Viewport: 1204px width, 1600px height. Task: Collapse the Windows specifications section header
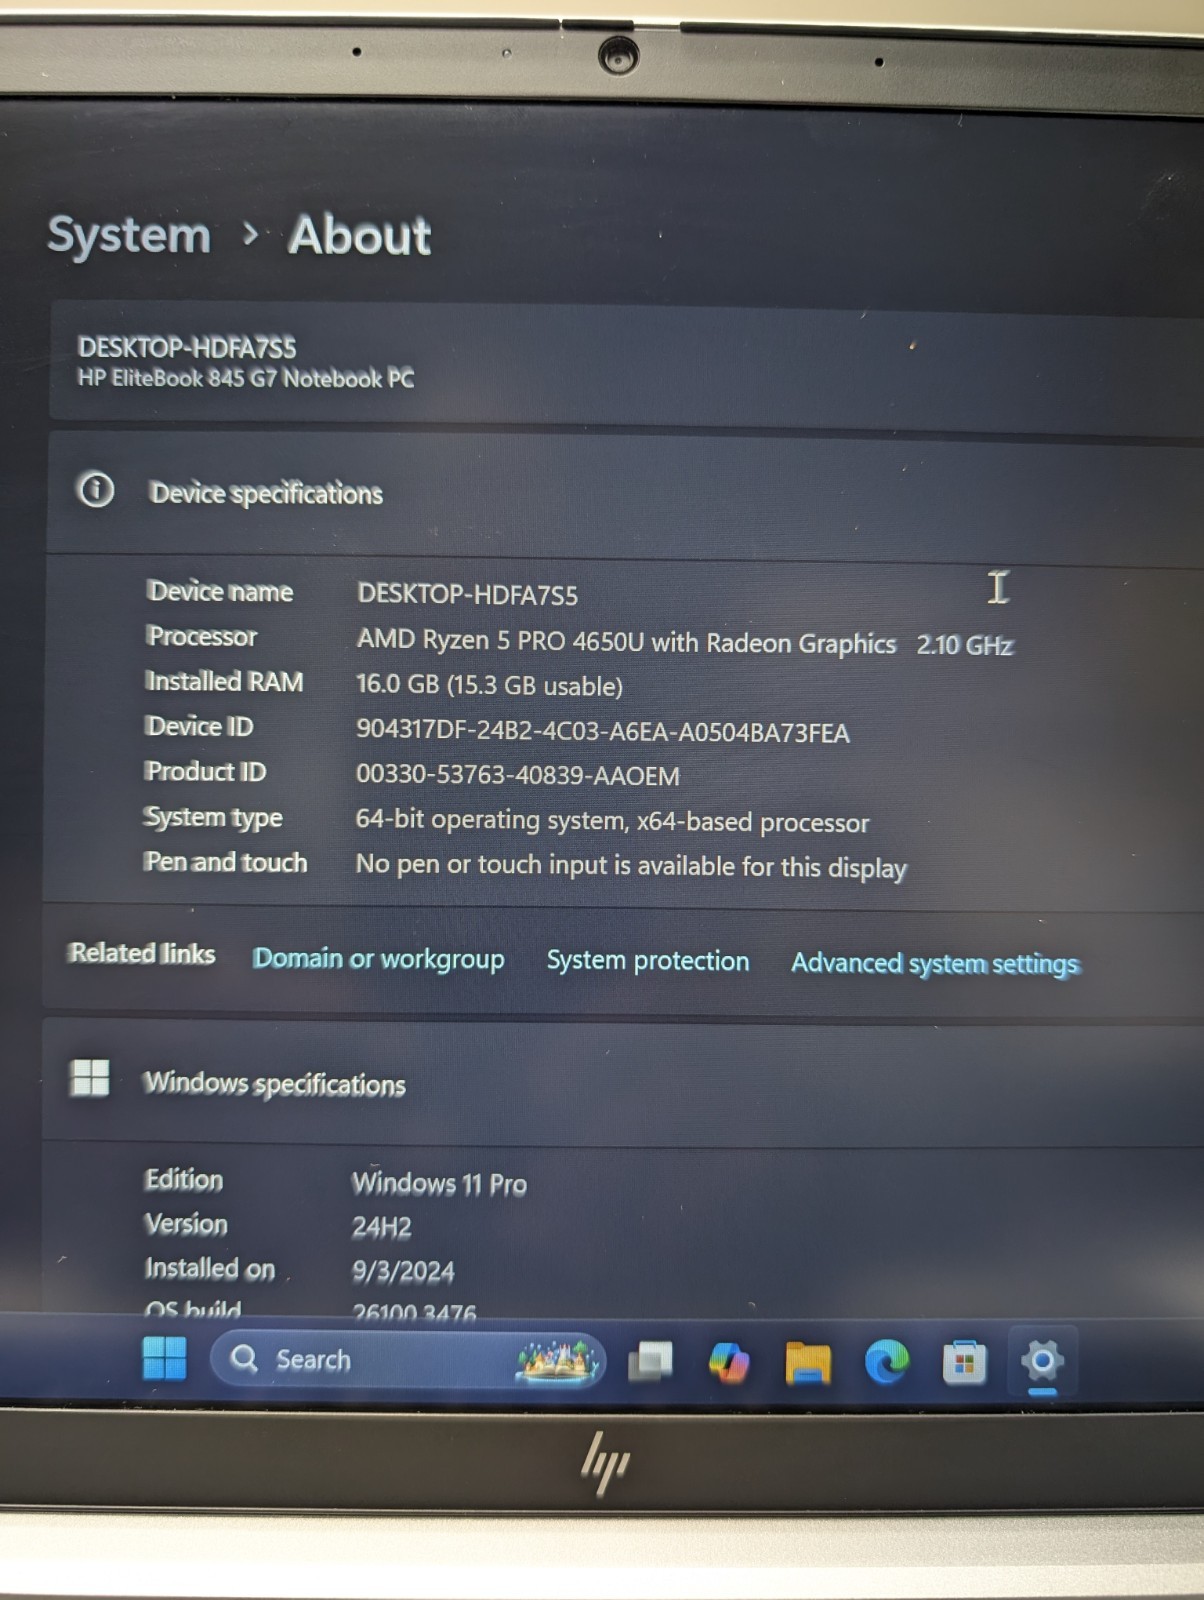625,1082
